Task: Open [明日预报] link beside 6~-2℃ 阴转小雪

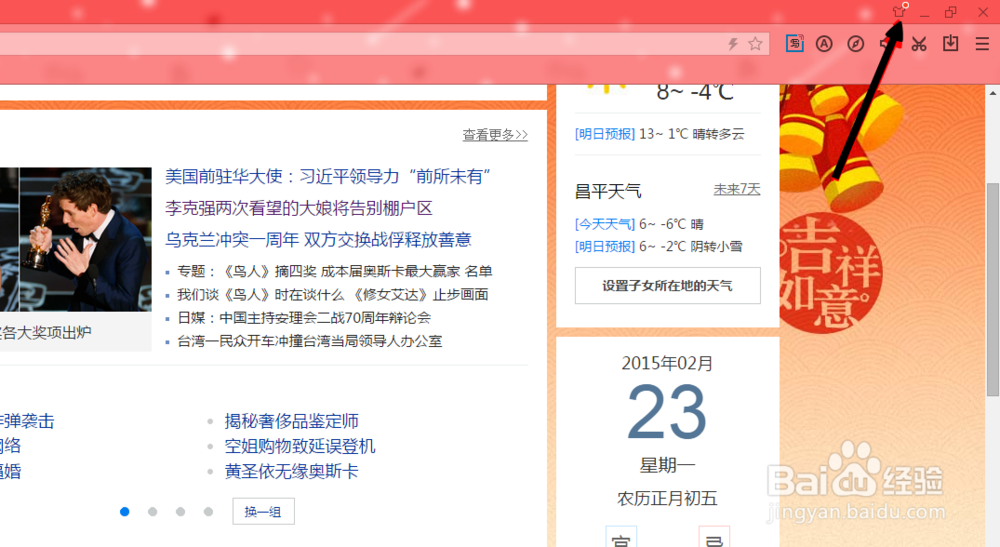Action: point(605,247)
